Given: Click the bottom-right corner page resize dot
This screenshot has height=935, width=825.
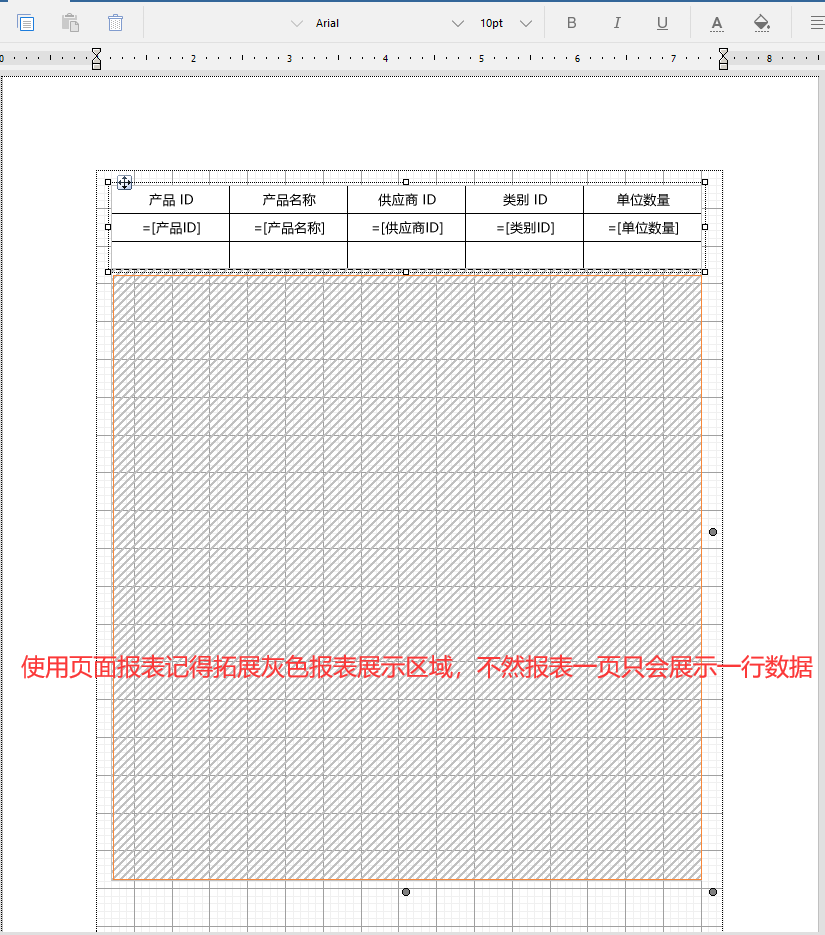Looking at the screenshot, I should tap(713, 892).
